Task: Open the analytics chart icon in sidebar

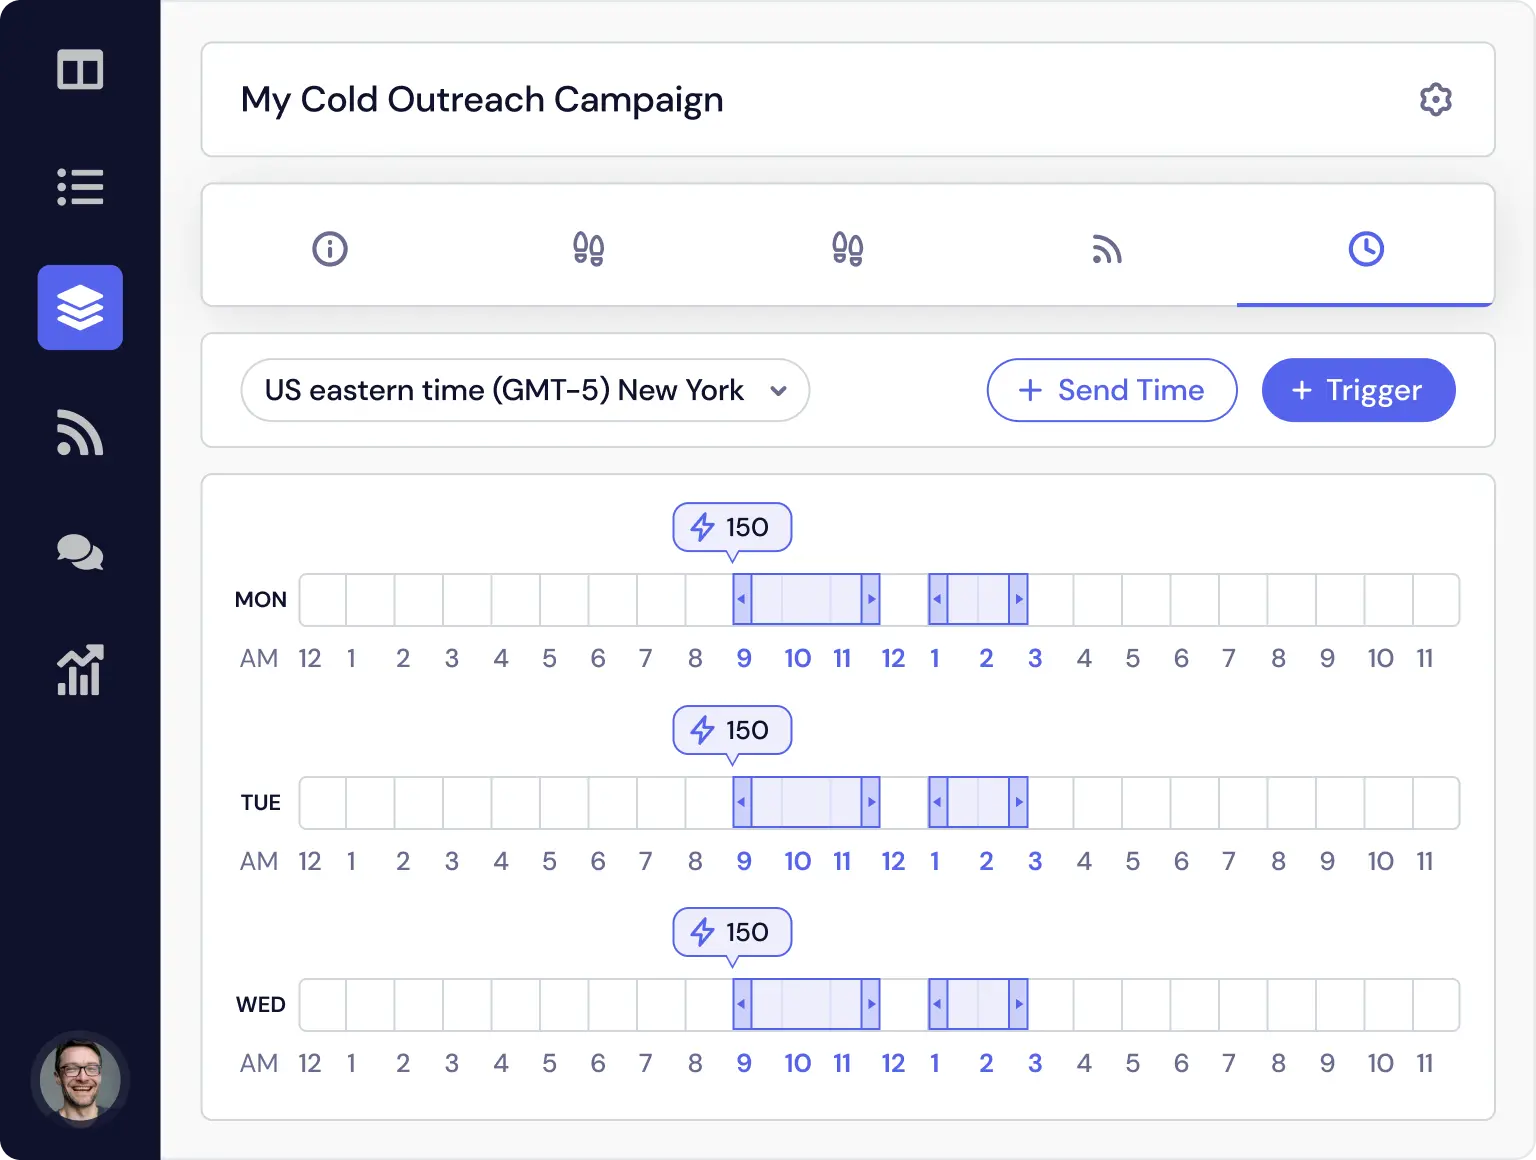Action: [x=80, y=669]
